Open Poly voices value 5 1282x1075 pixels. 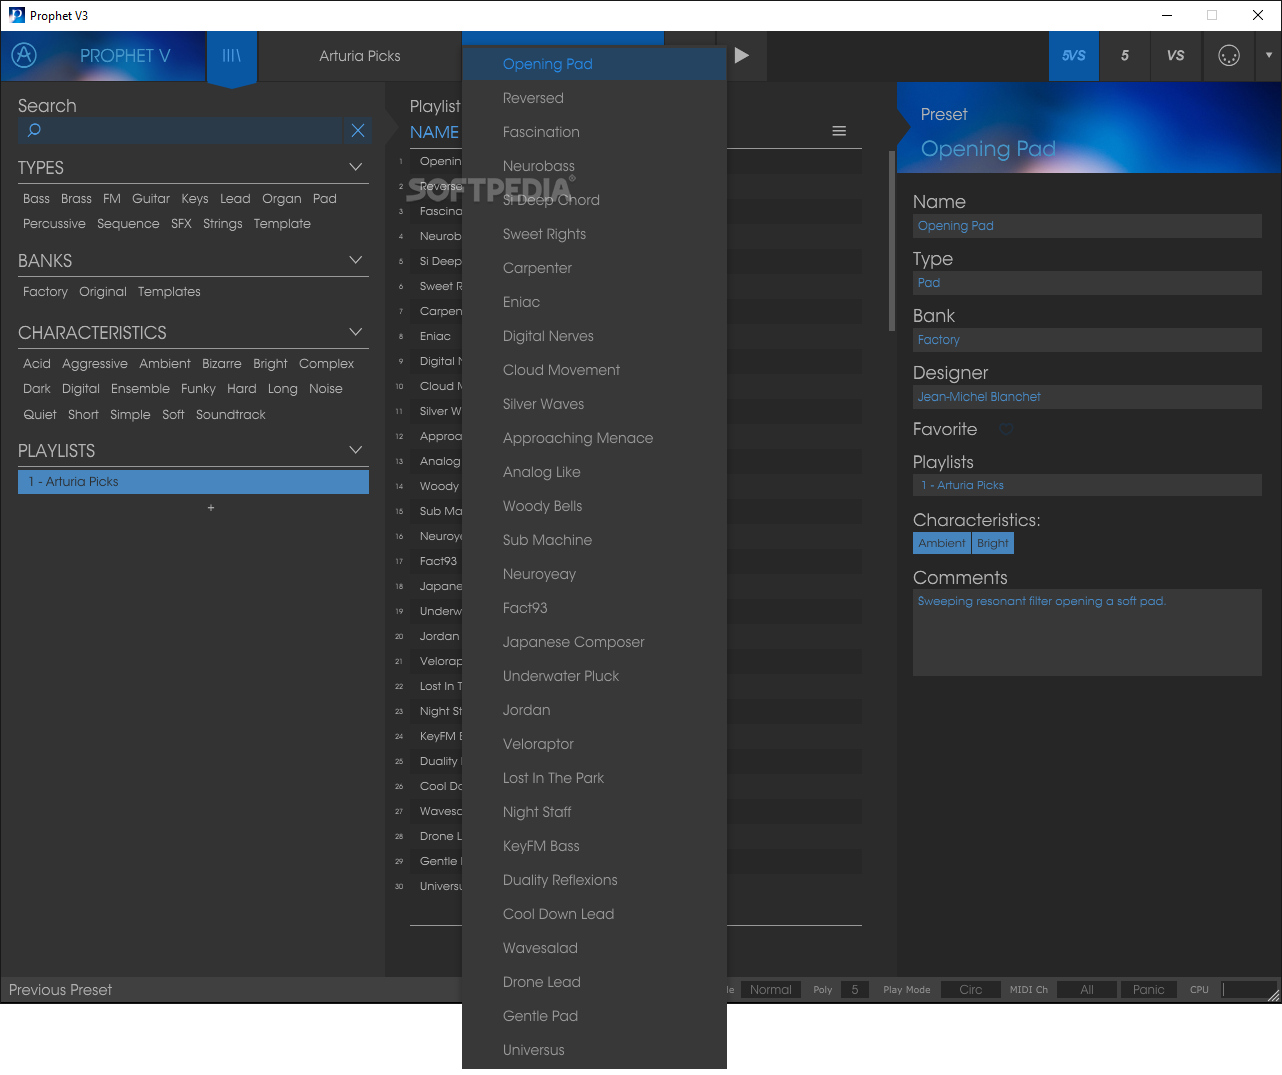coord(855,990)
